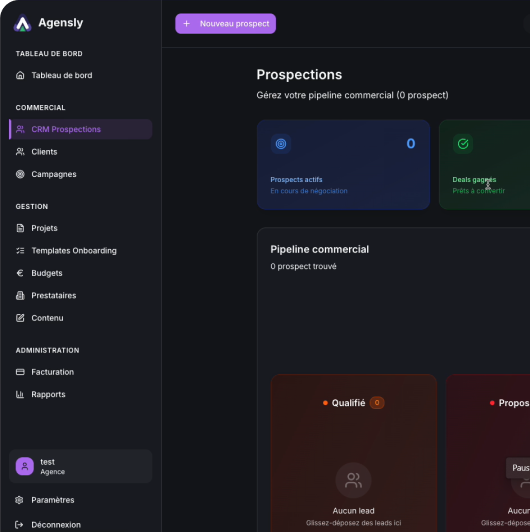Click the purple user avatar icon

click(x=25, y=466)
